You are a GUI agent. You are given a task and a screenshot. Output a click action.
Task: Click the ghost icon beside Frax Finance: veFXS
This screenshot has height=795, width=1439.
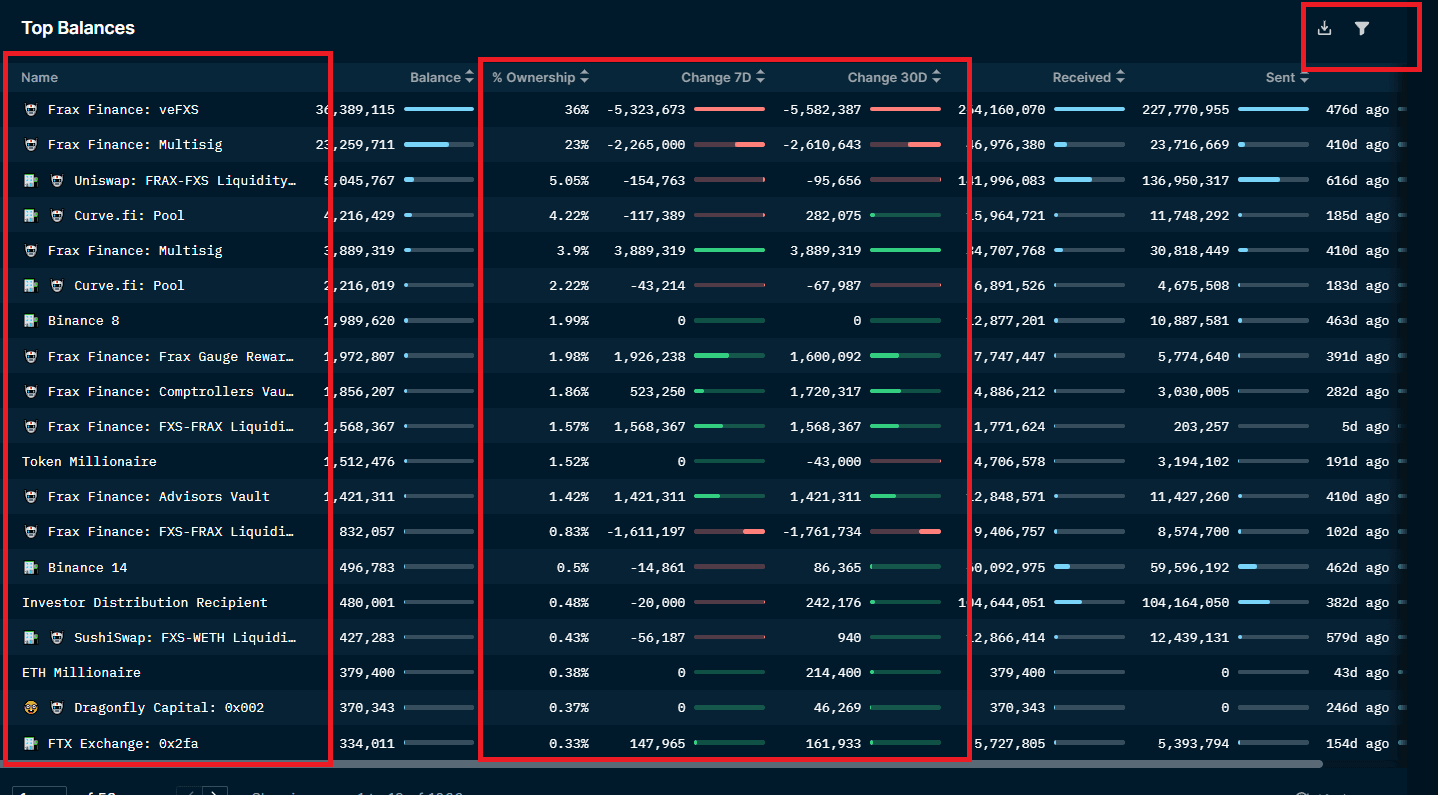point(30,109)
